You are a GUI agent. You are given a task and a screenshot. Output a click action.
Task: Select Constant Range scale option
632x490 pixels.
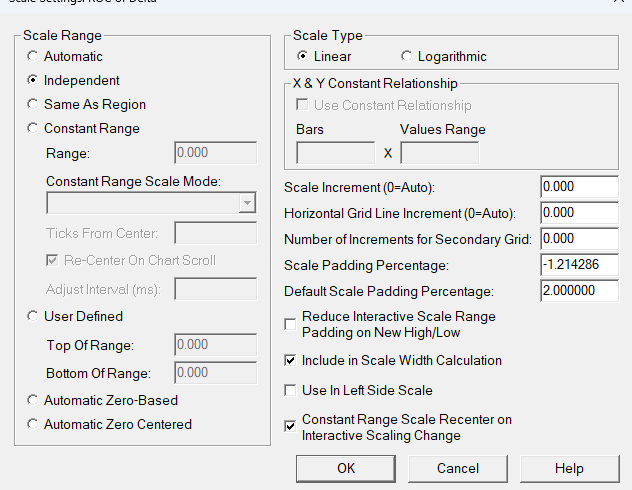click(x=33, y=128)
